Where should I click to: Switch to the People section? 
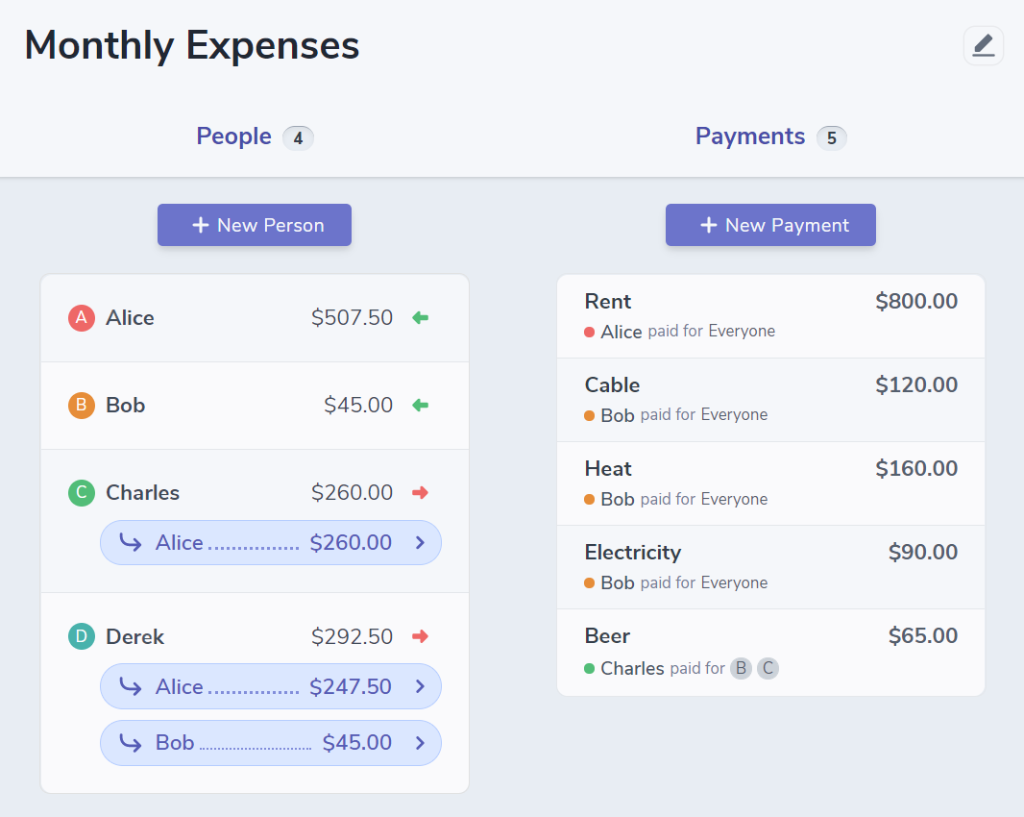coord(233,137)
